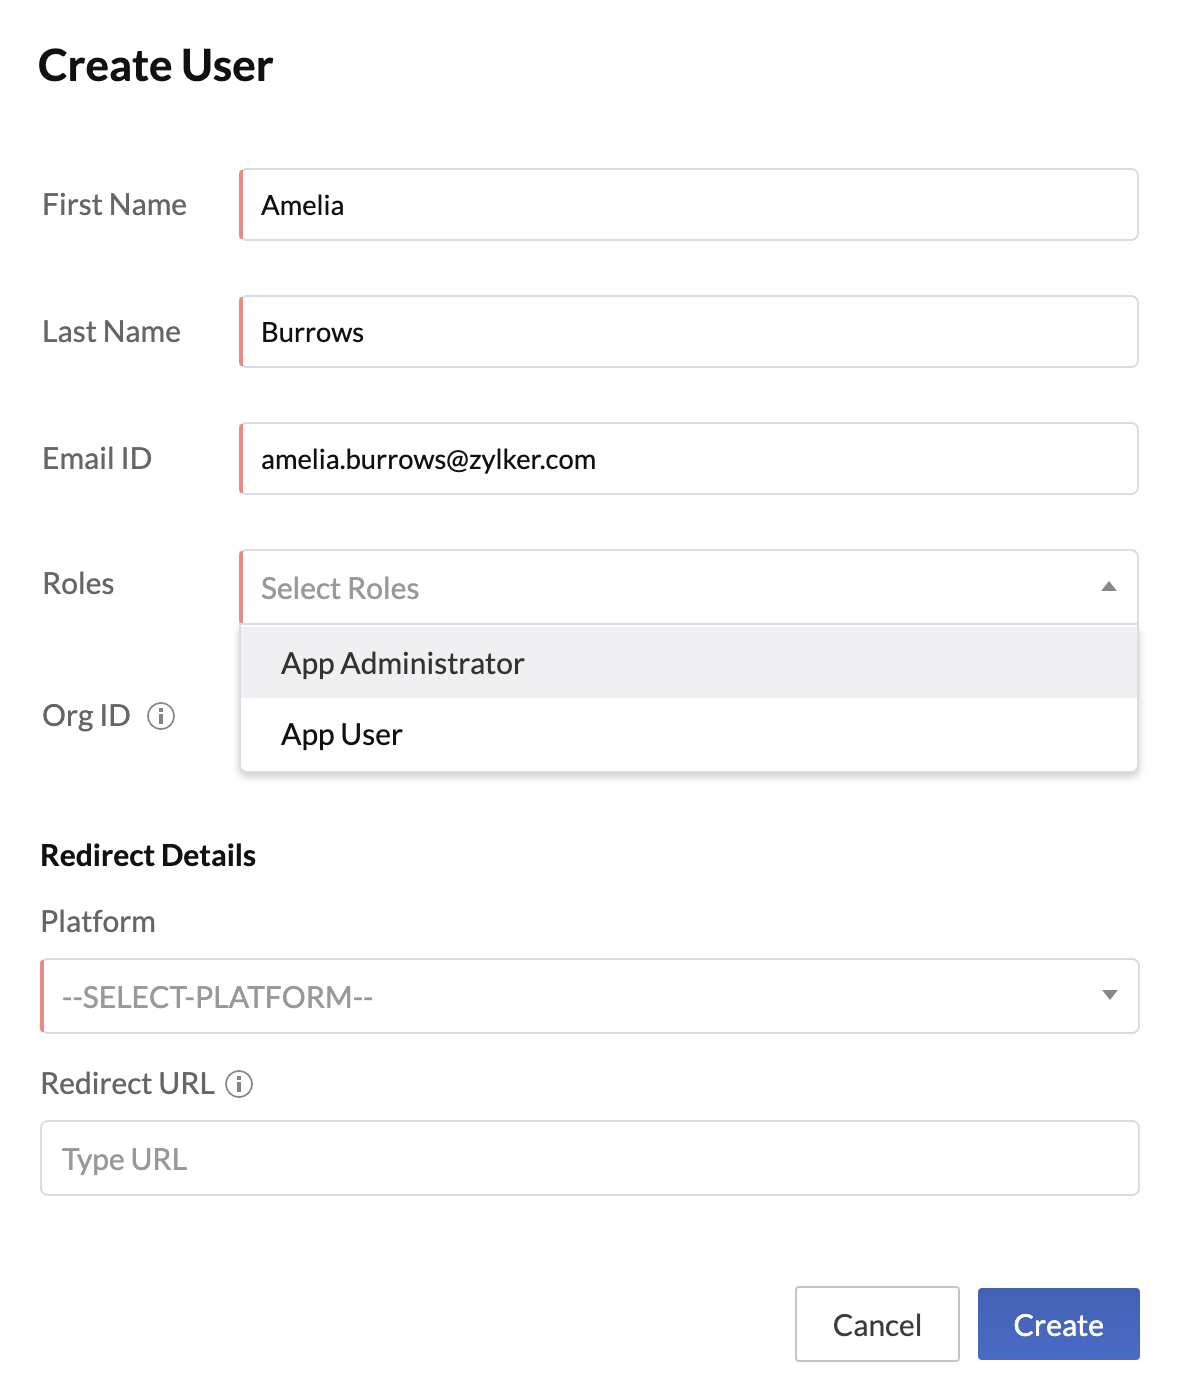Click the Type URL input field
1182x1396 pixels.
click(x=590, y=1158)
